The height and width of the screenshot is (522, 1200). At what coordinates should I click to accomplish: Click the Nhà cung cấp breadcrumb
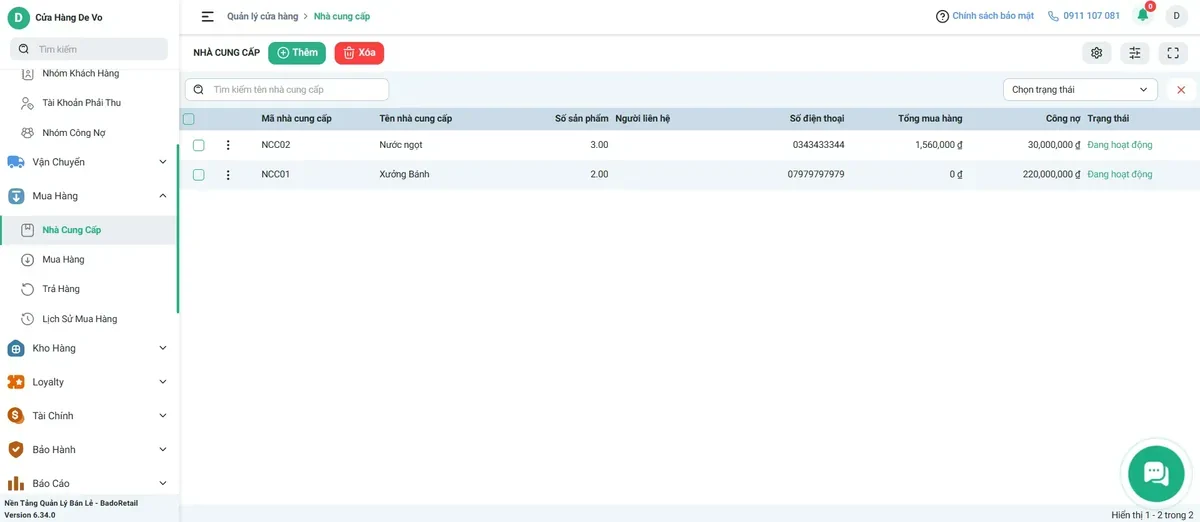pos(342,17)
